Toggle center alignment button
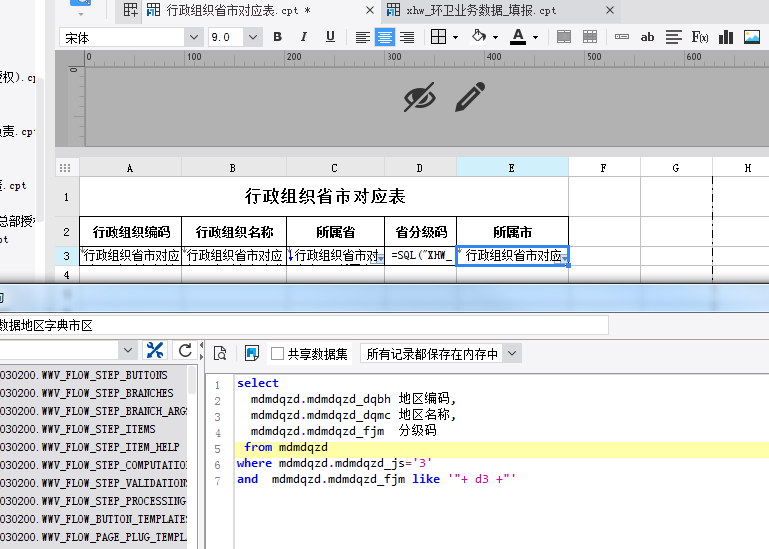769x549 pixels. coord(384,37)
